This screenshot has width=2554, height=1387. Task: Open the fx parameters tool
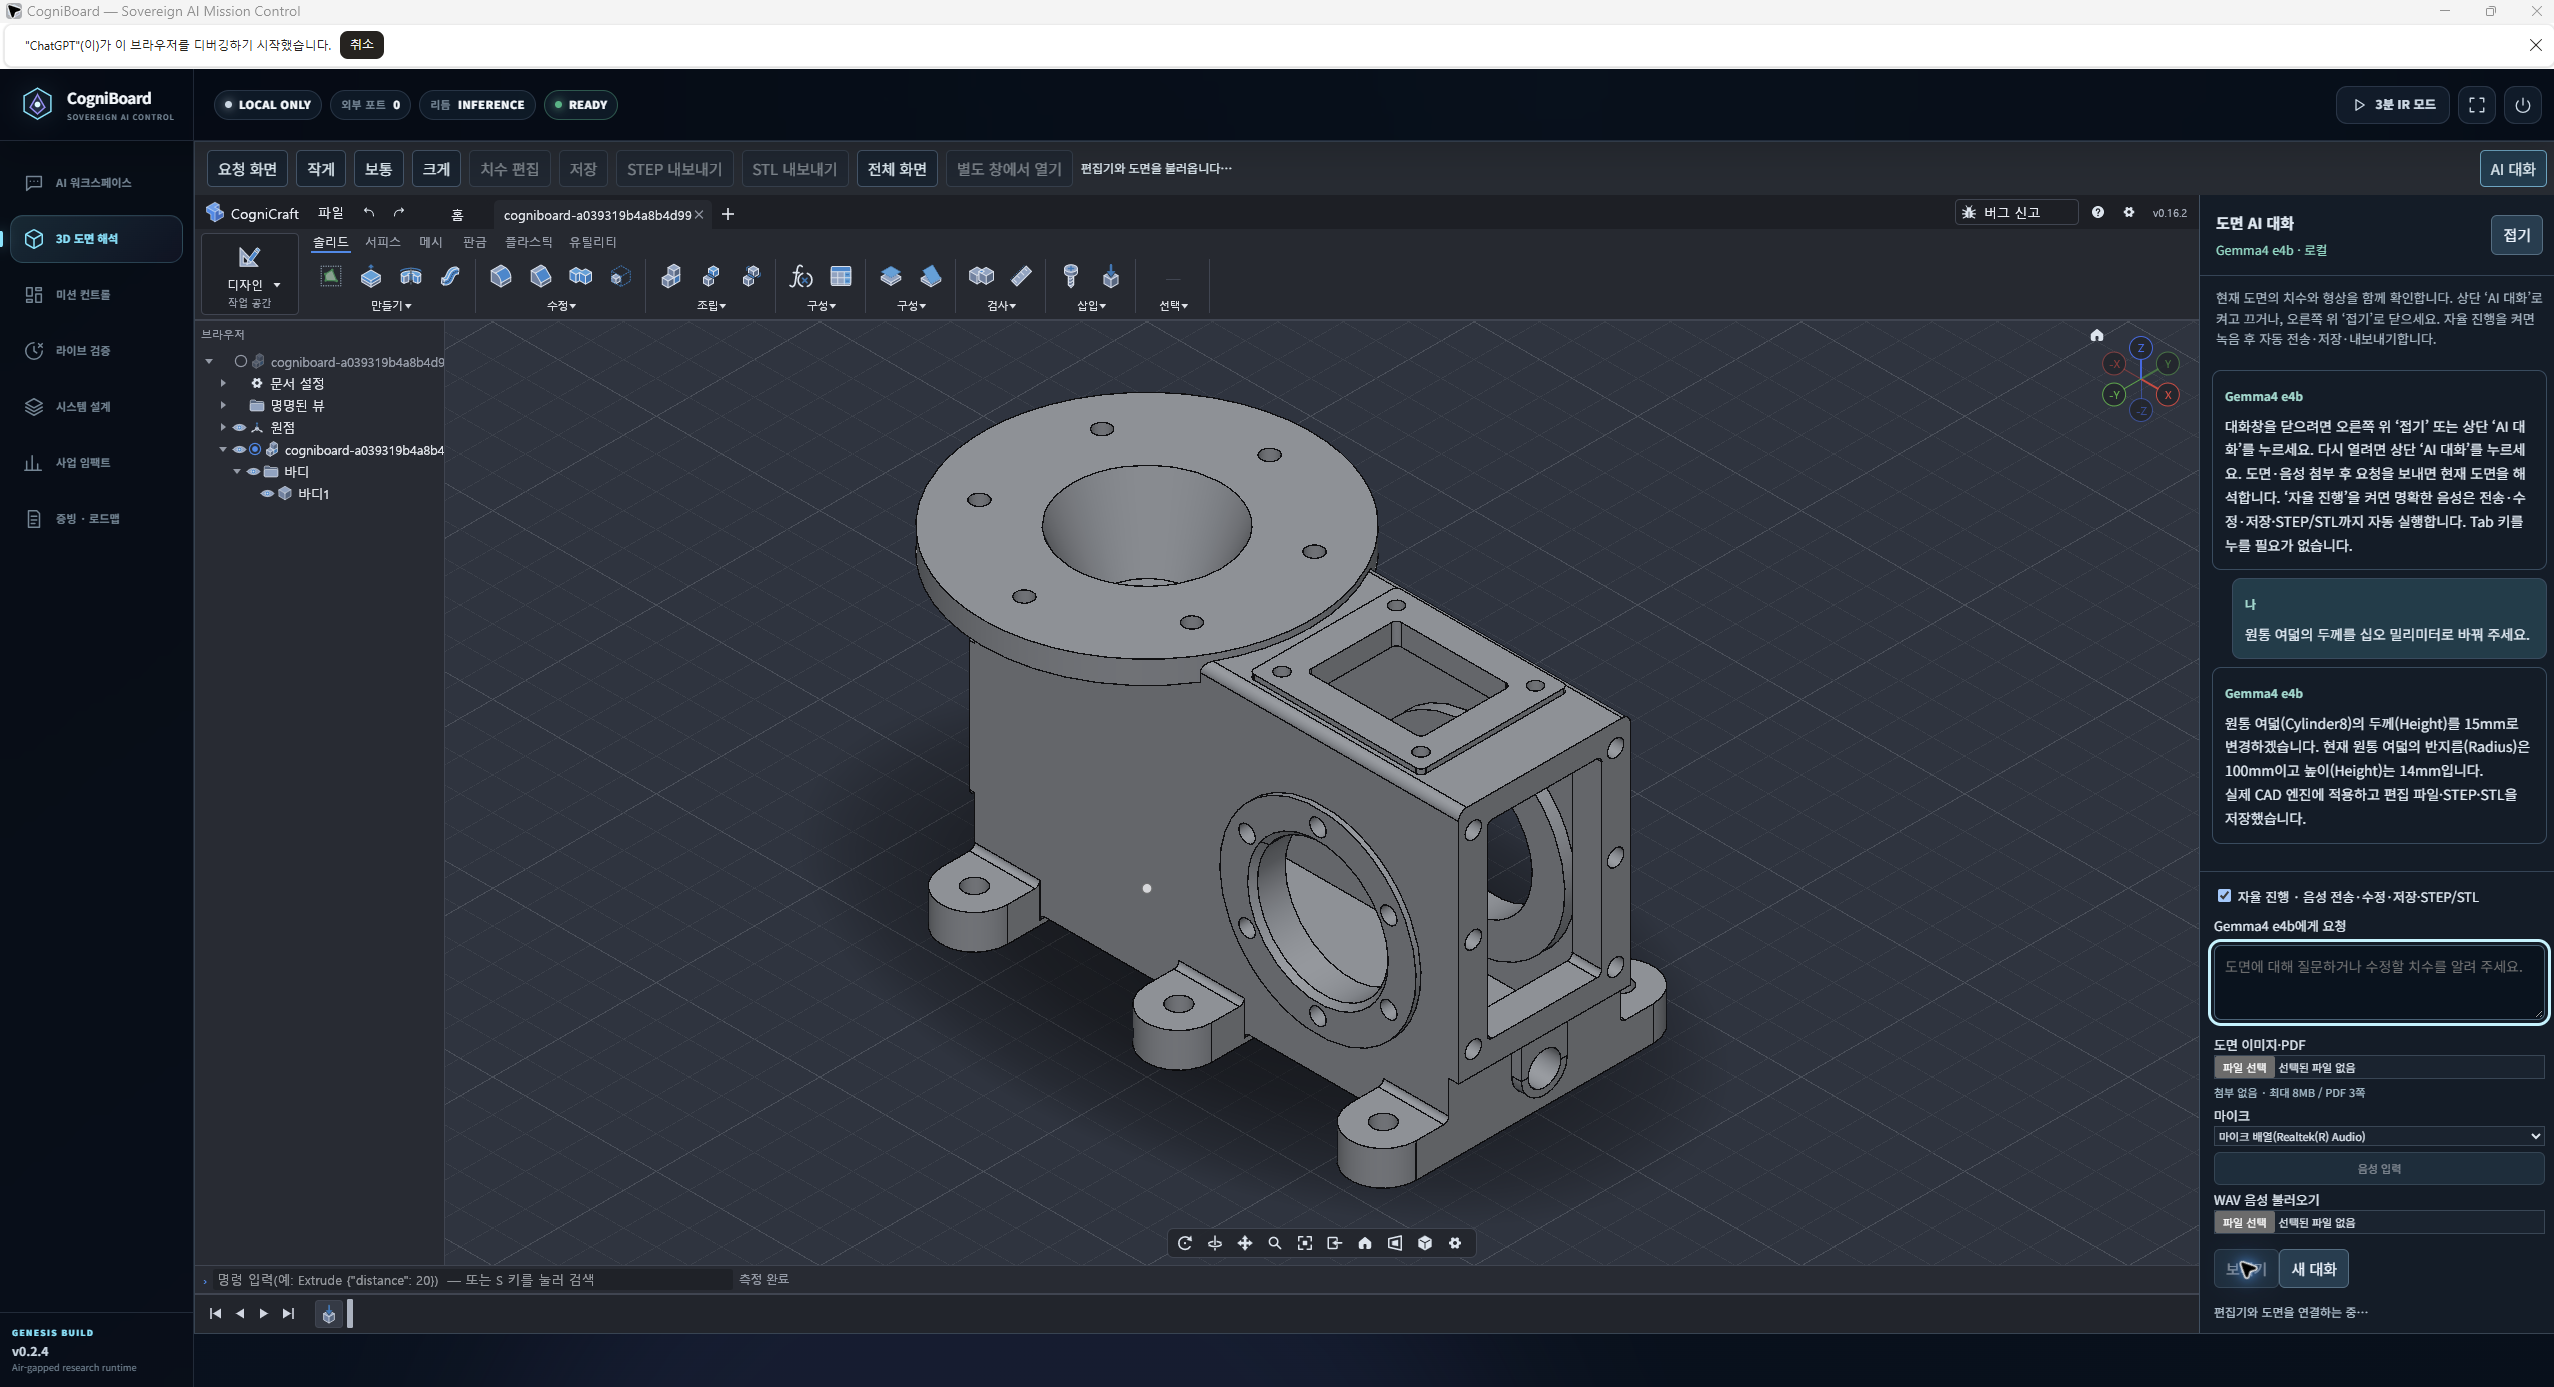coord(801,276)
